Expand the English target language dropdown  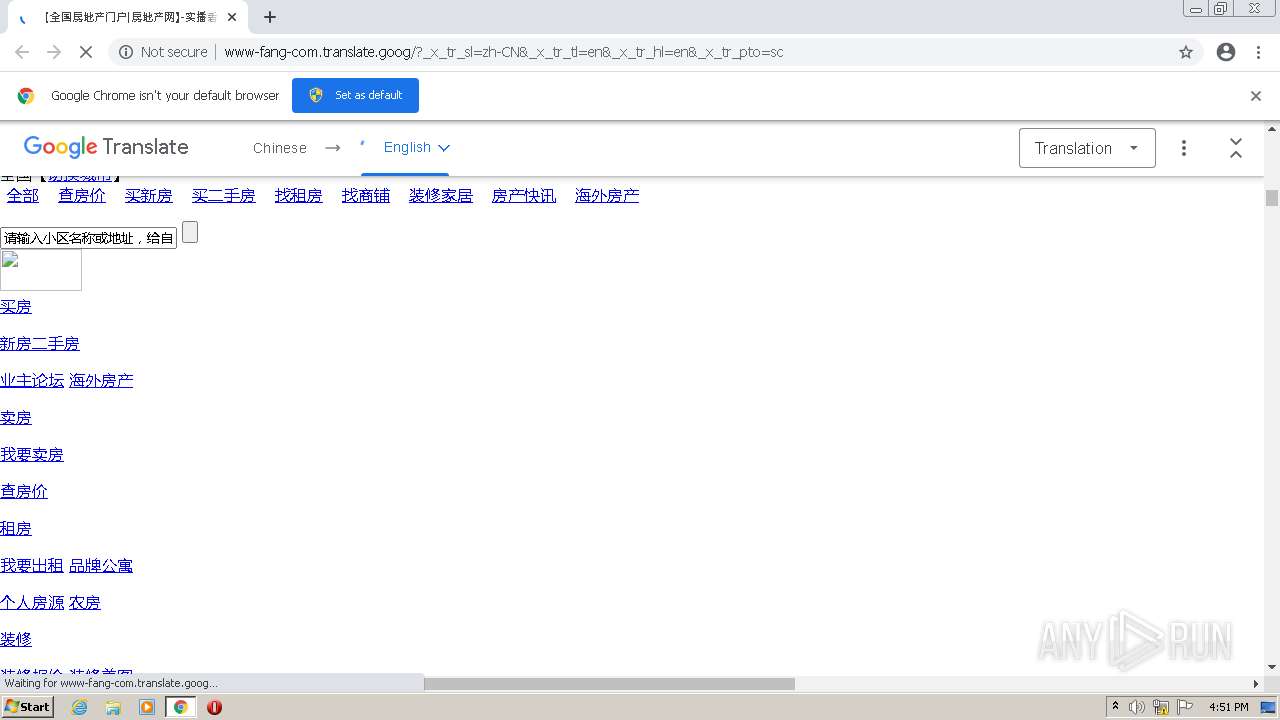tap(417, 147)
